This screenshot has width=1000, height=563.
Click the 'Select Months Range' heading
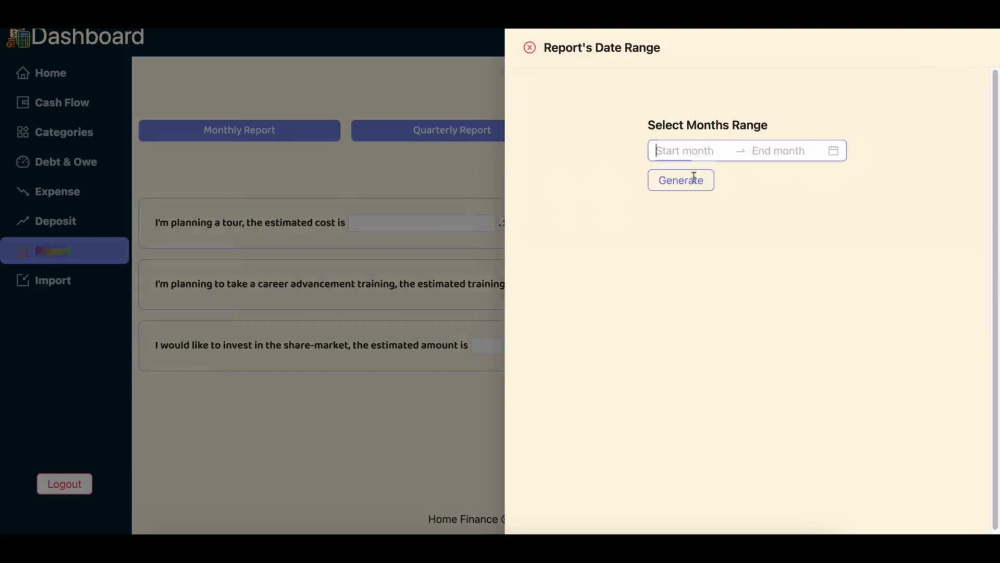click(x=707, y=126)
